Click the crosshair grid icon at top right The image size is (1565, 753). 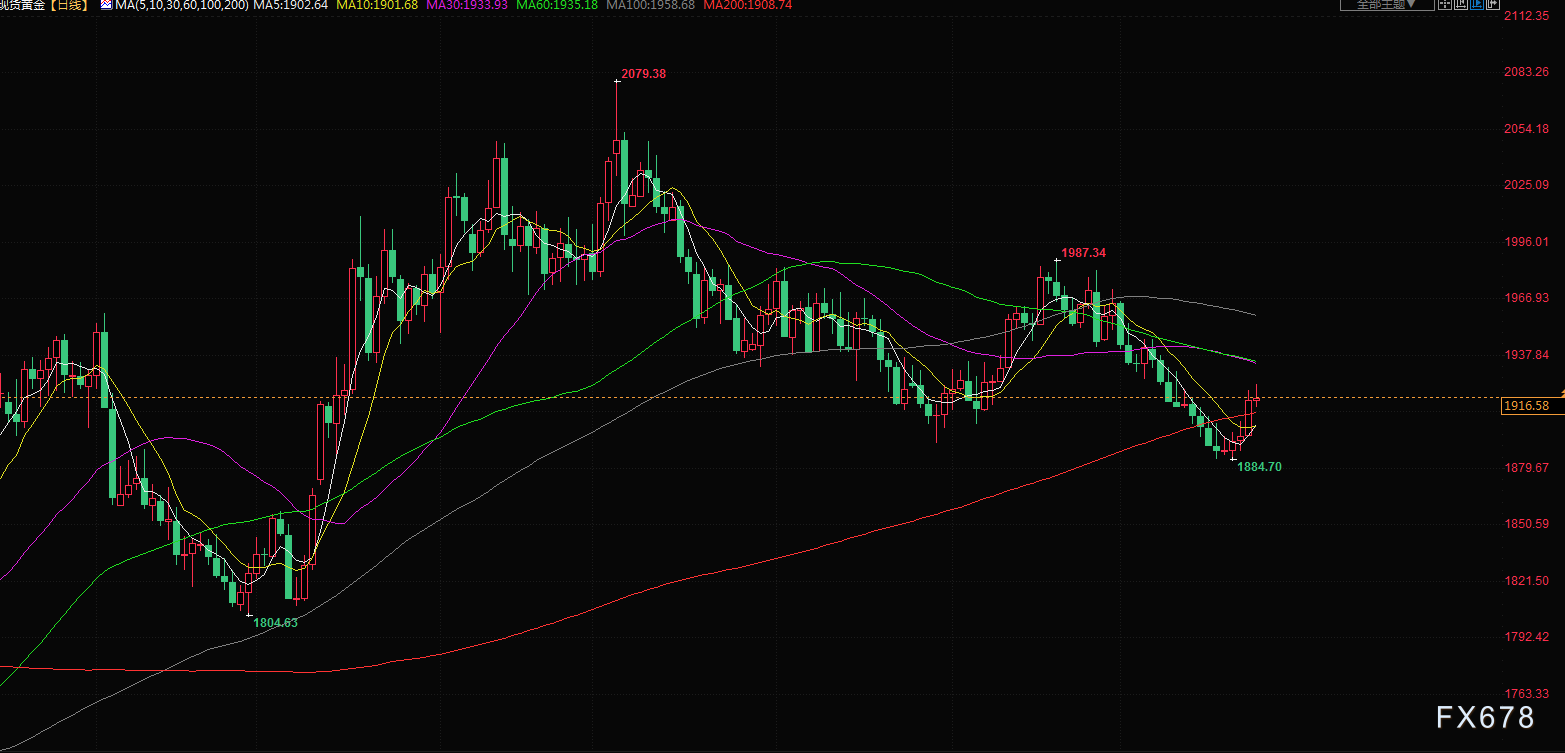[1445, 4]
